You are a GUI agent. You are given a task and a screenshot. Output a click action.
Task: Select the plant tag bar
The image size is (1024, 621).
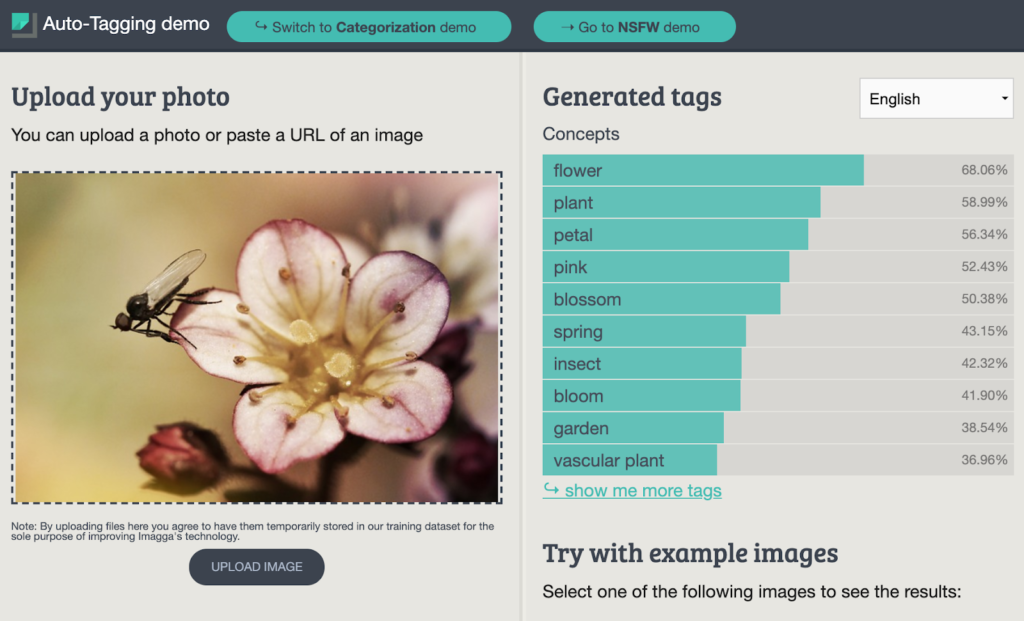(681, 203)
